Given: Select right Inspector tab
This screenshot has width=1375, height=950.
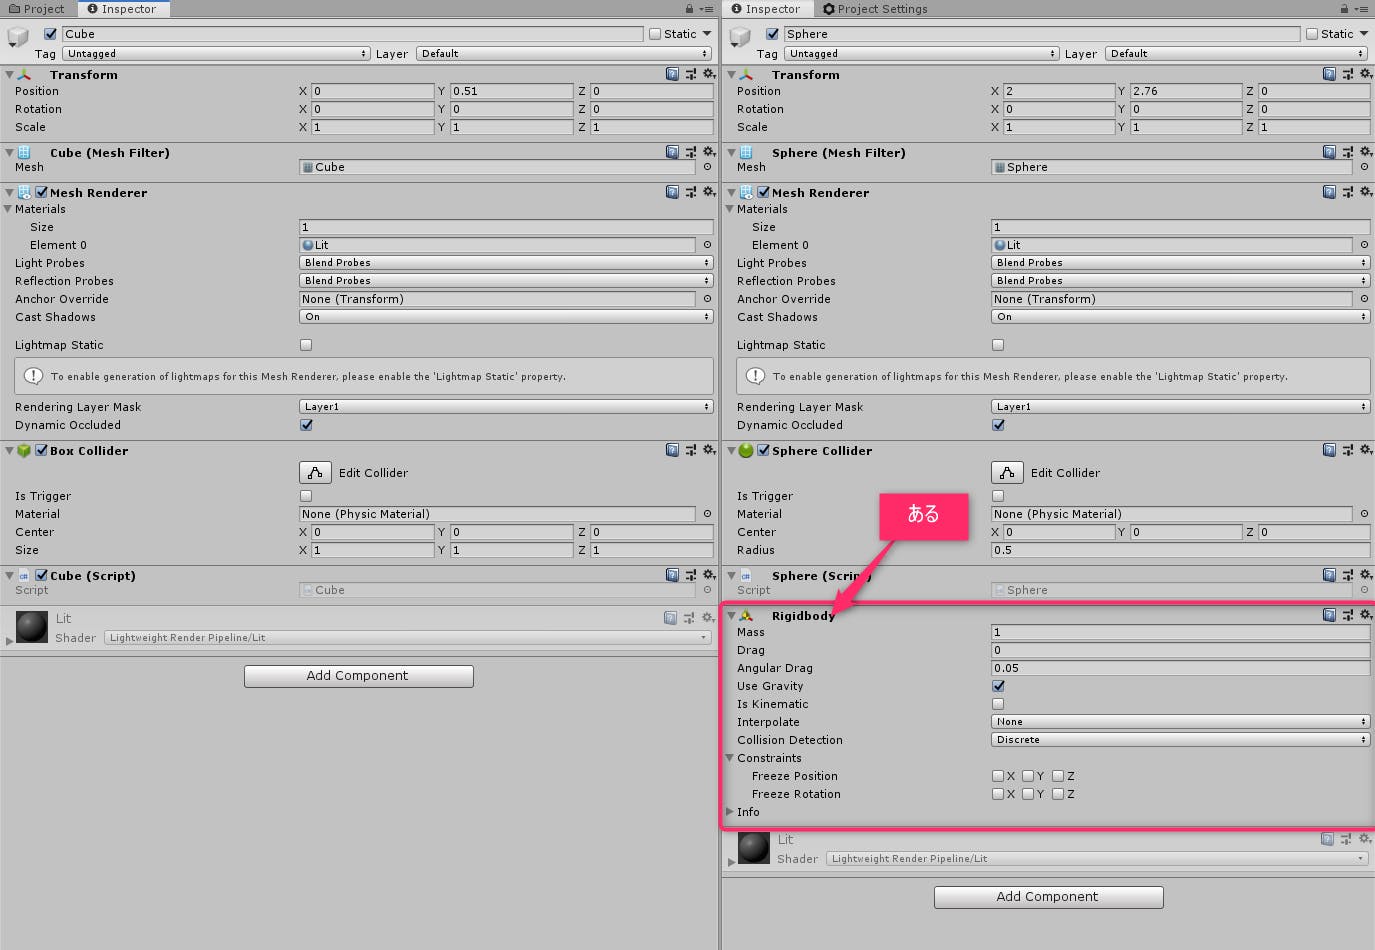Looking at the screenshot, I should [766, 9].
